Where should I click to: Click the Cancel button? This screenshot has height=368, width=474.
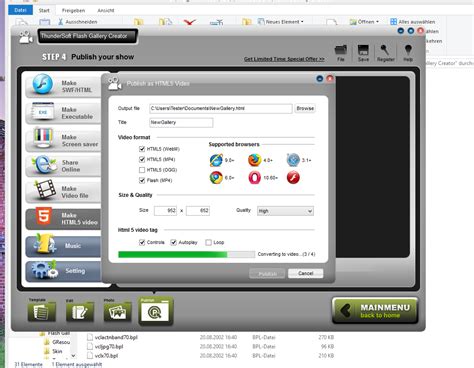click(306, 273)
